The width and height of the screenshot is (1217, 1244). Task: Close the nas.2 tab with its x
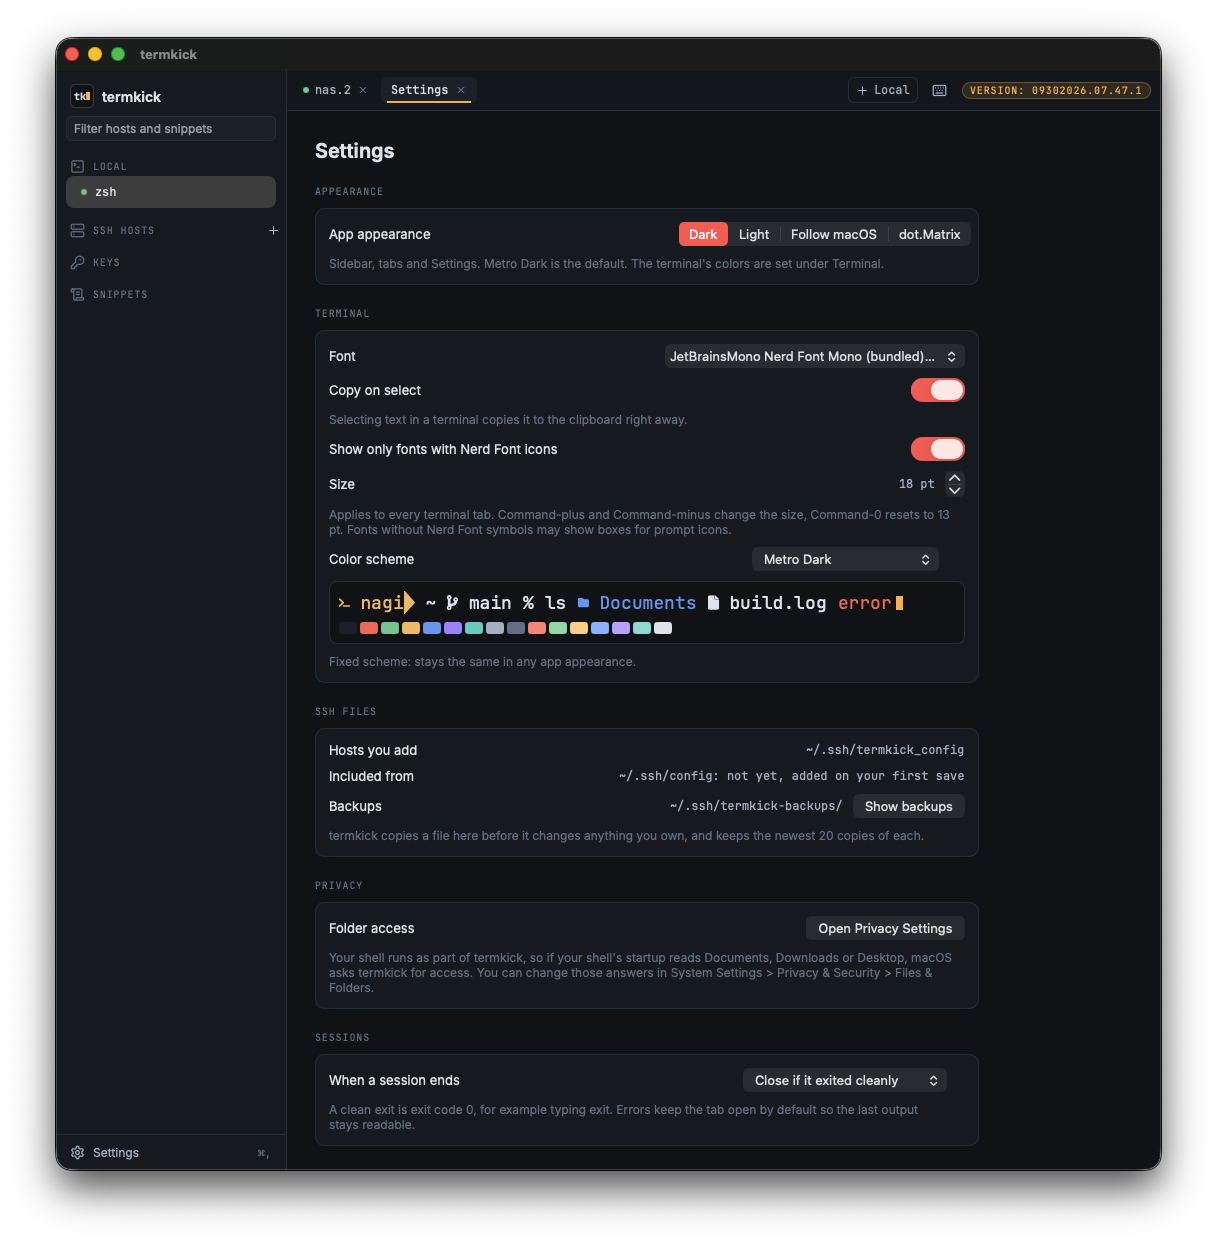[363, 90]
